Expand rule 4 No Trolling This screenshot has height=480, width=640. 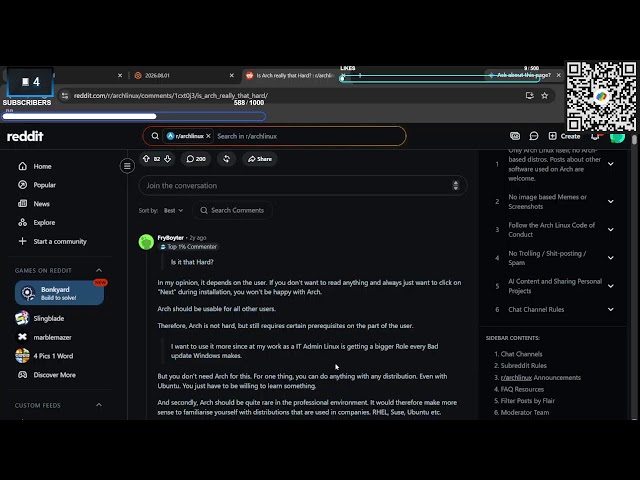(611, 258)
